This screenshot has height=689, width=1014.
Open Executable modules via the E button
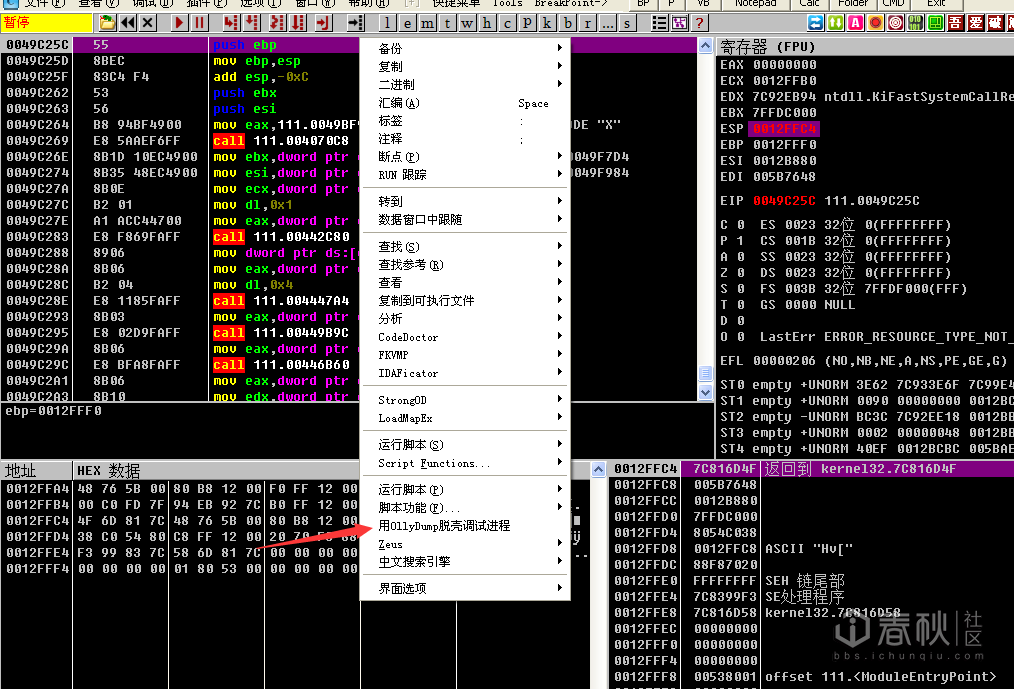(407, 23)
